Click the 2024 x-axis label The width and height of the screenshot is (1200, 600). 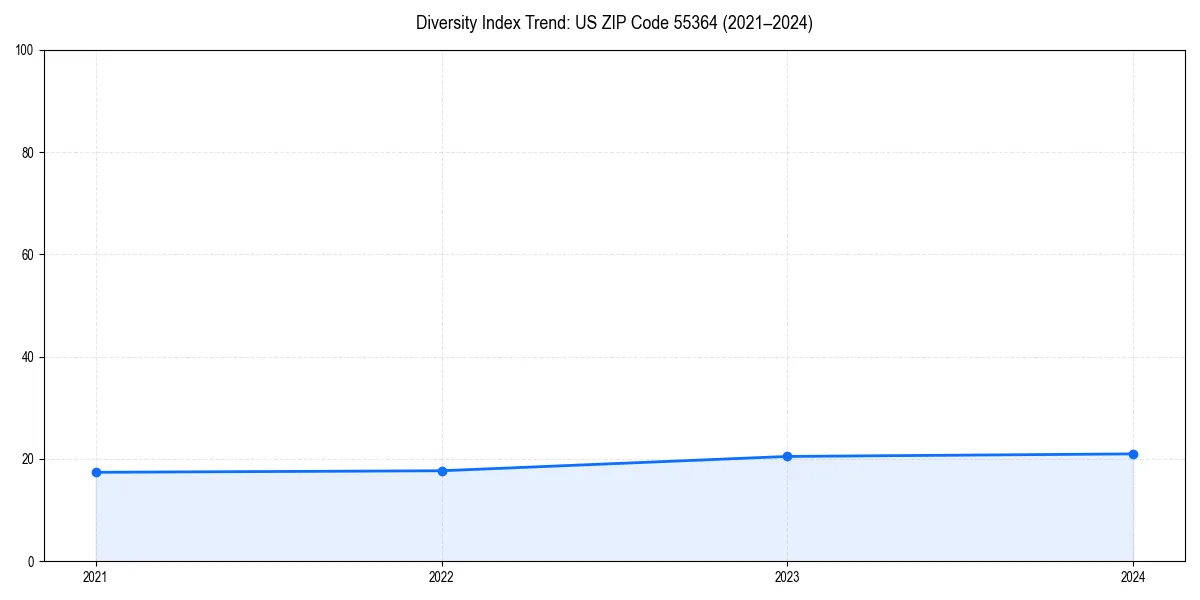pyautogui.click(x=1133, y=577)
